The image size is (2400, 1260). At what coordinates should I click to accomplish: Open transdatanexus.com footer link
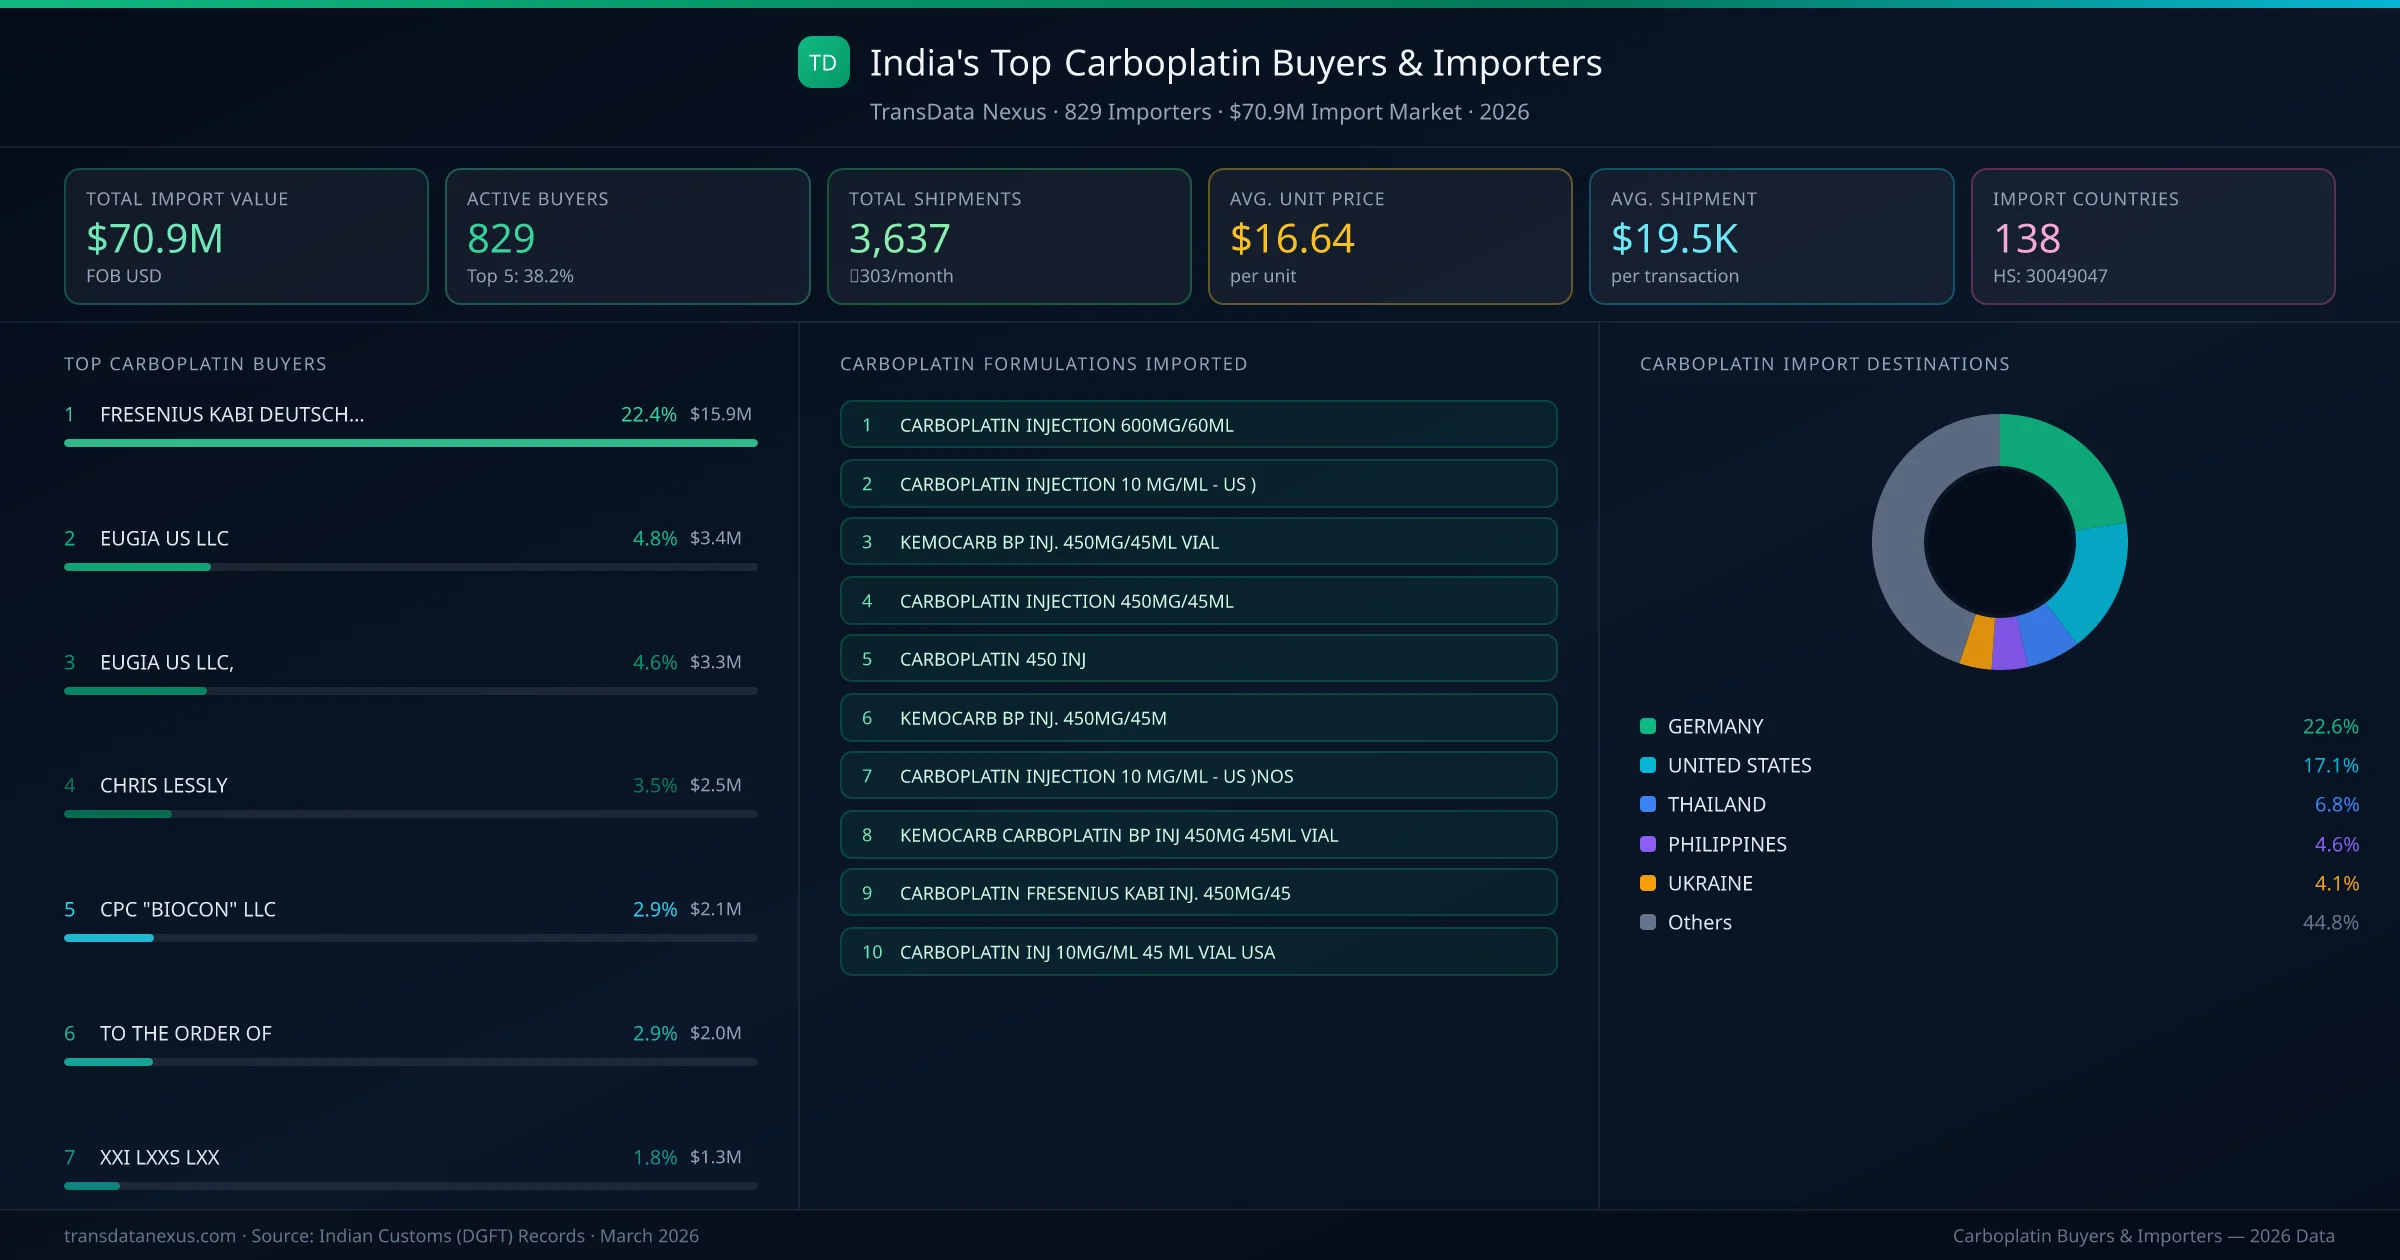[150, 1236]
